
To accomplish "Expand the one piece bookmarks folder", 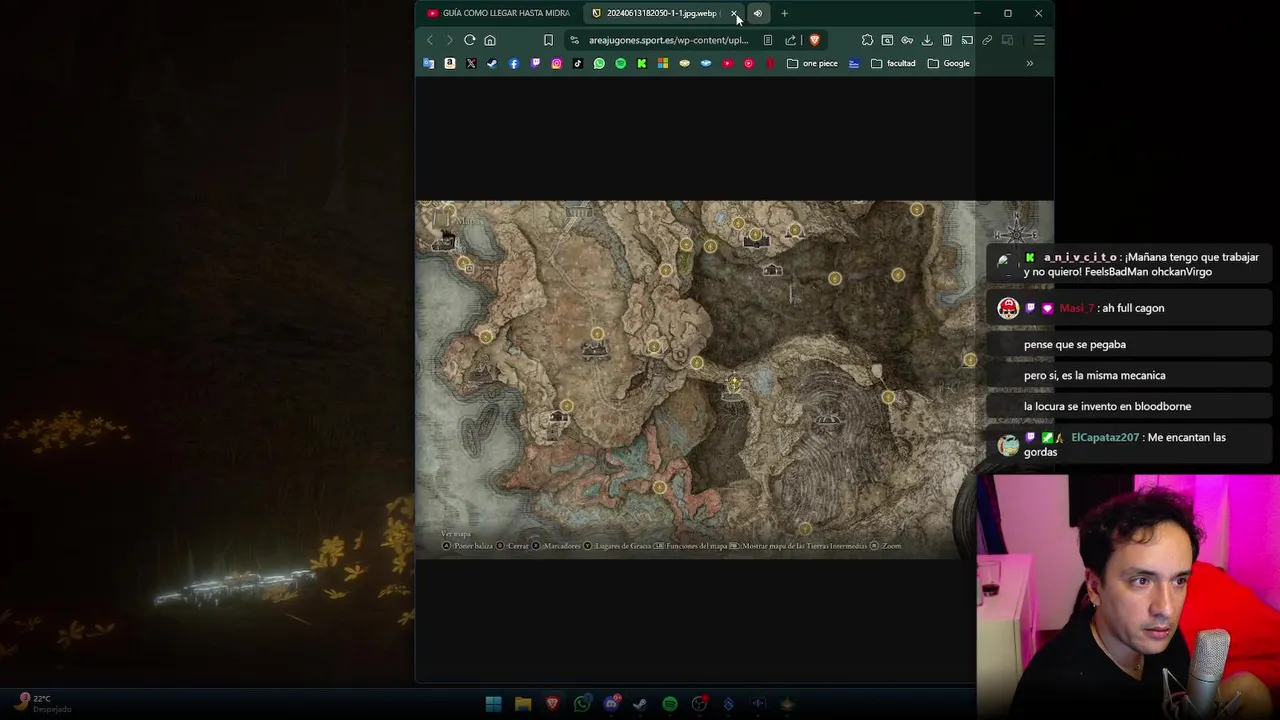I will pyautogui.click(x=812, y=63).
